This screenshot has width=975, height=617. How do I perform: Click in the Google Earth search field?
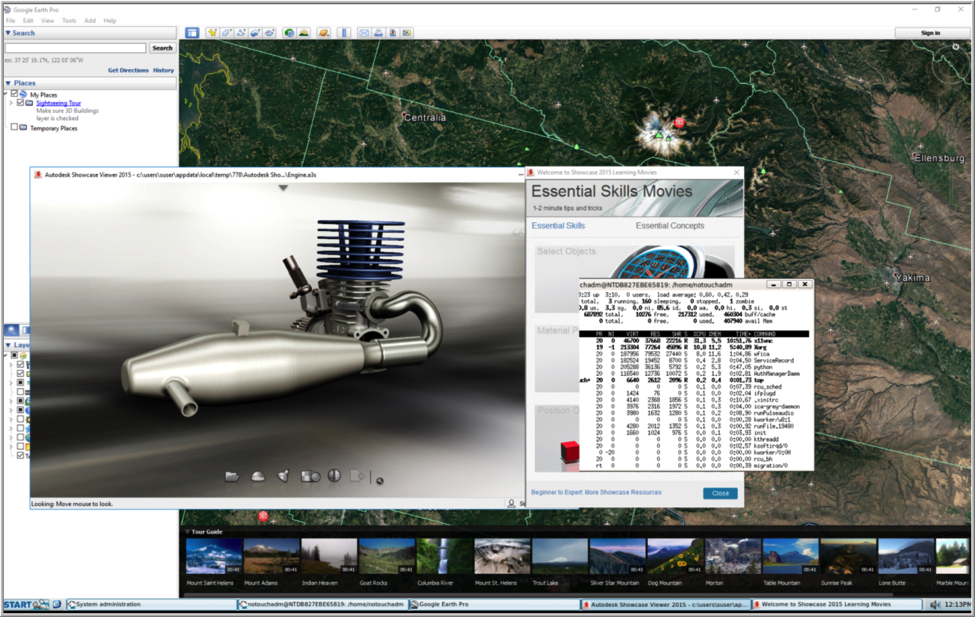(76, 48)
